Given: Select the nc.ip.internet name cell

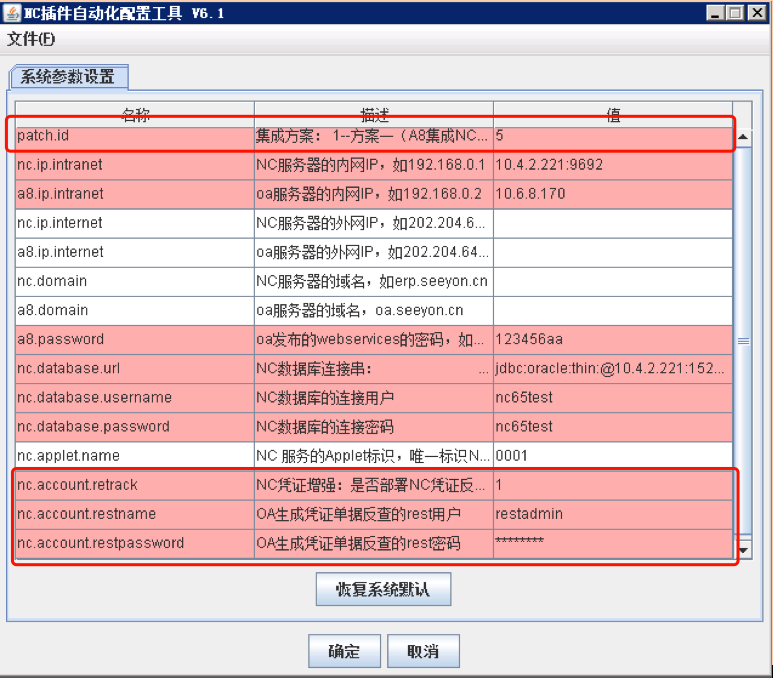Looking at the screenshot, I should [135, 223].
